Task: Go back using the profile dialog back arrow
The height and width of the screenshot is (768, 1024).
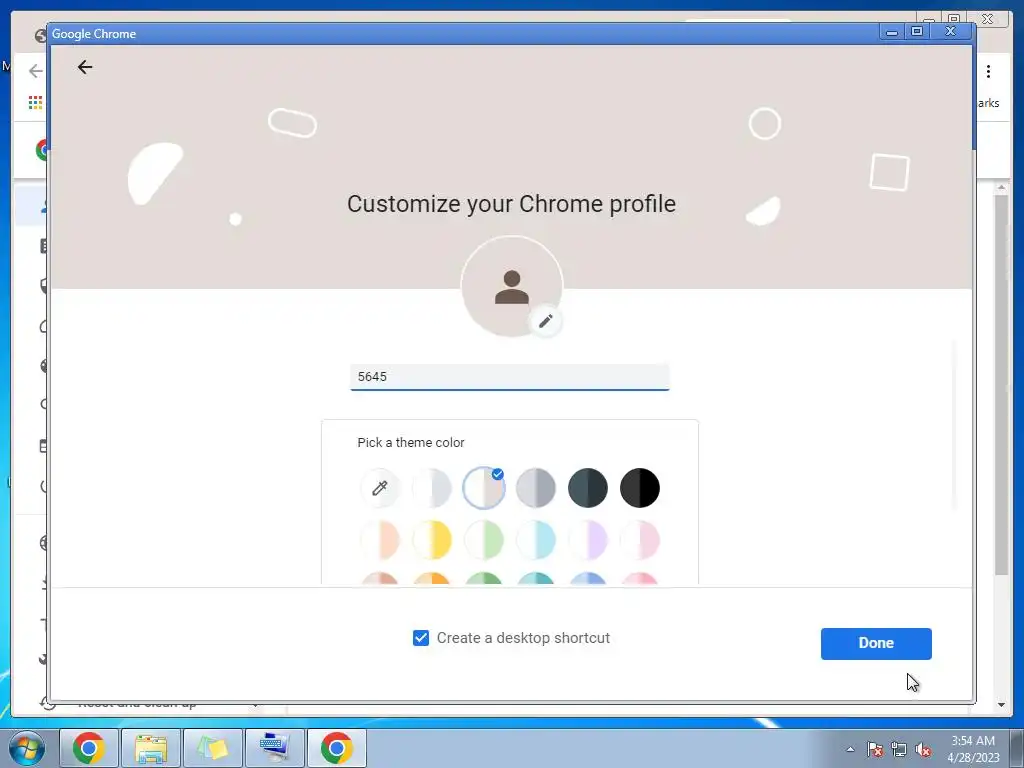Action: pyautogui.click(x=85, y=67)
